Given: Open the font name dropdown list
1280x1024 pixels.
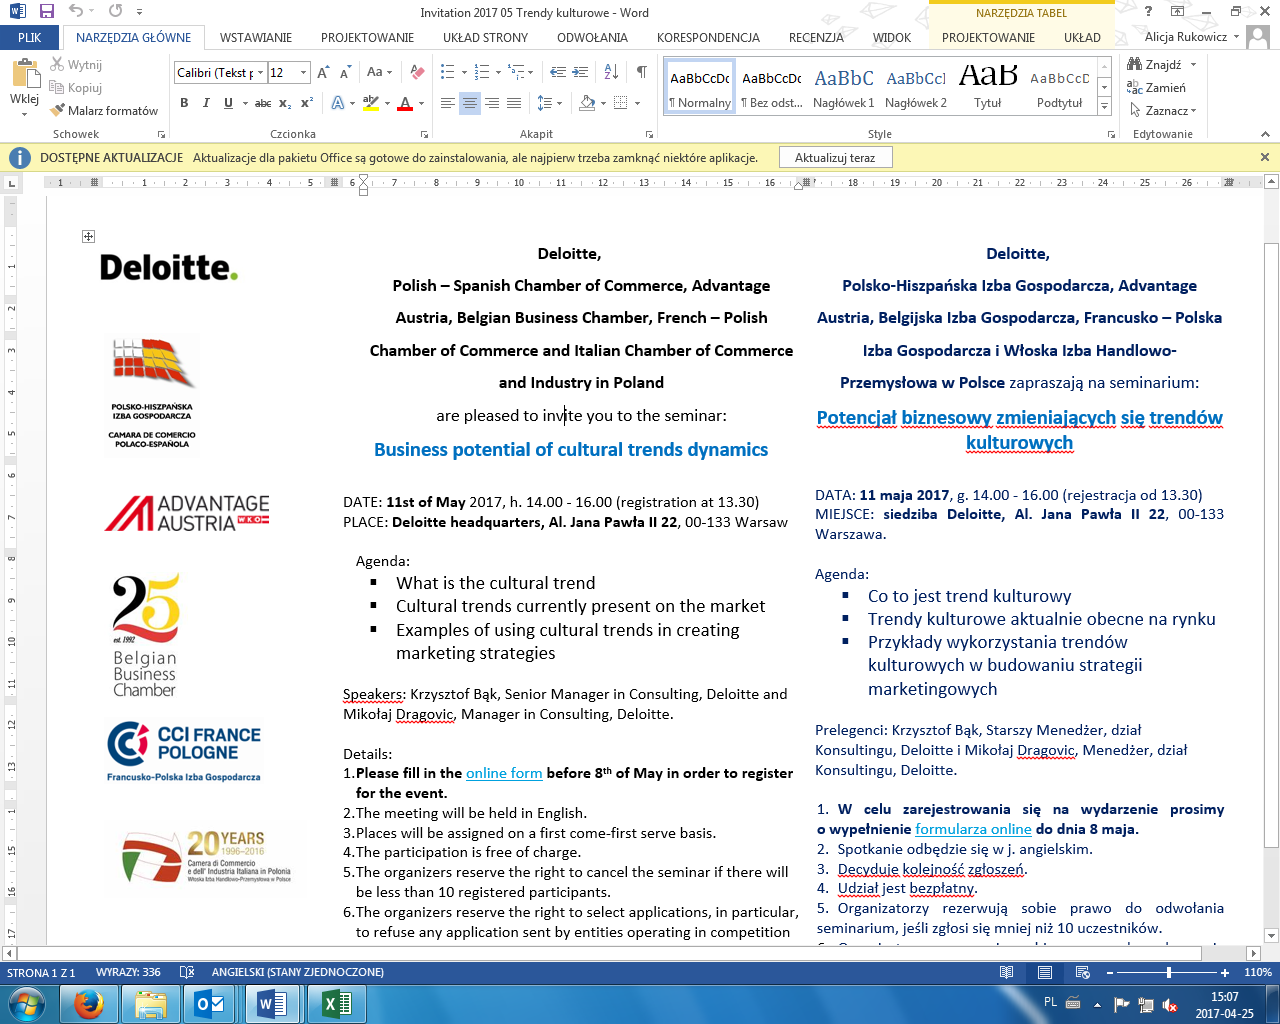Looking at the screenshot, I should (261, 73).
